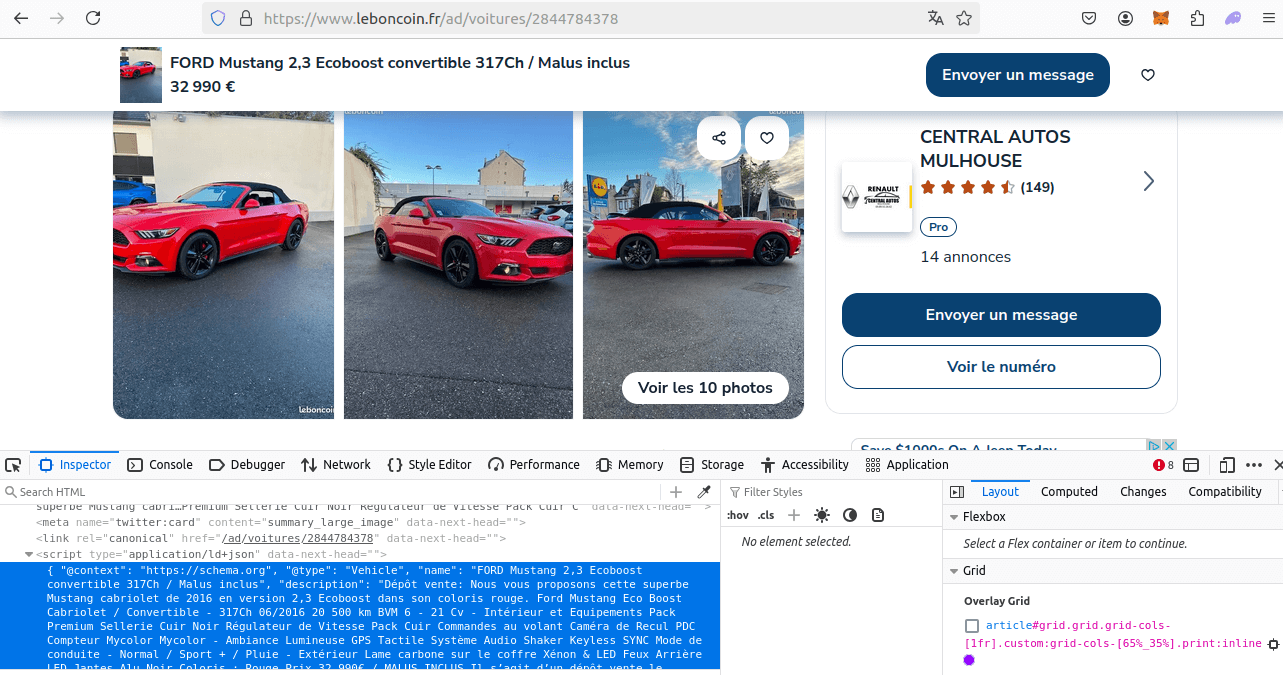Image resolution: width=1283 pixels, height=675 pixels.
Task: Bookmark this page with star icon
Action: (964, 18)
